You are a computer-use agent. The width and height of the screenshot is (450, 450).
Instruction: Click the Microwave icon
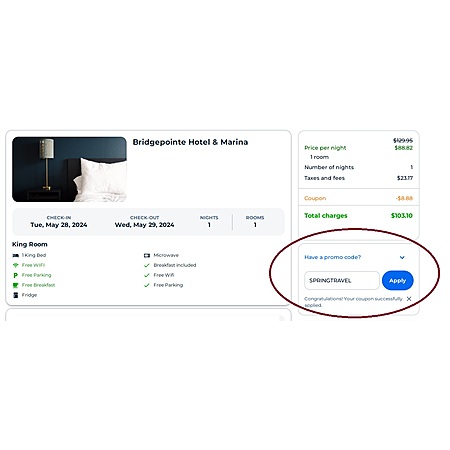click(x=147, y=255)
